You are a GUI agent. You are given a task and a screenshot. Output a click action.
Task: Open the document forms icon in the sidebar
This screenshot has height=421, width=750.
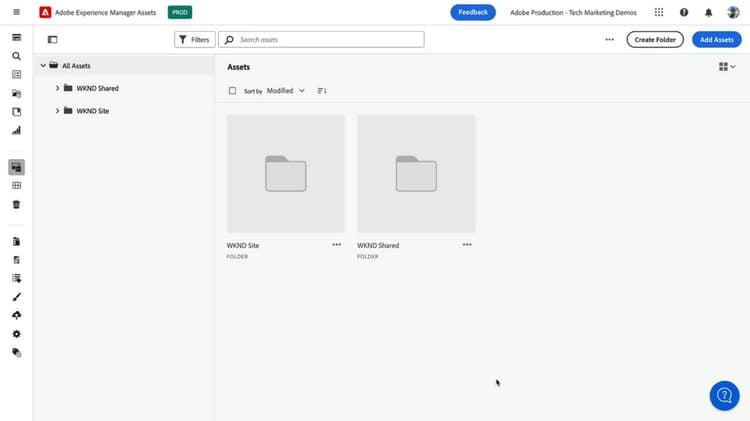[16, 242]
